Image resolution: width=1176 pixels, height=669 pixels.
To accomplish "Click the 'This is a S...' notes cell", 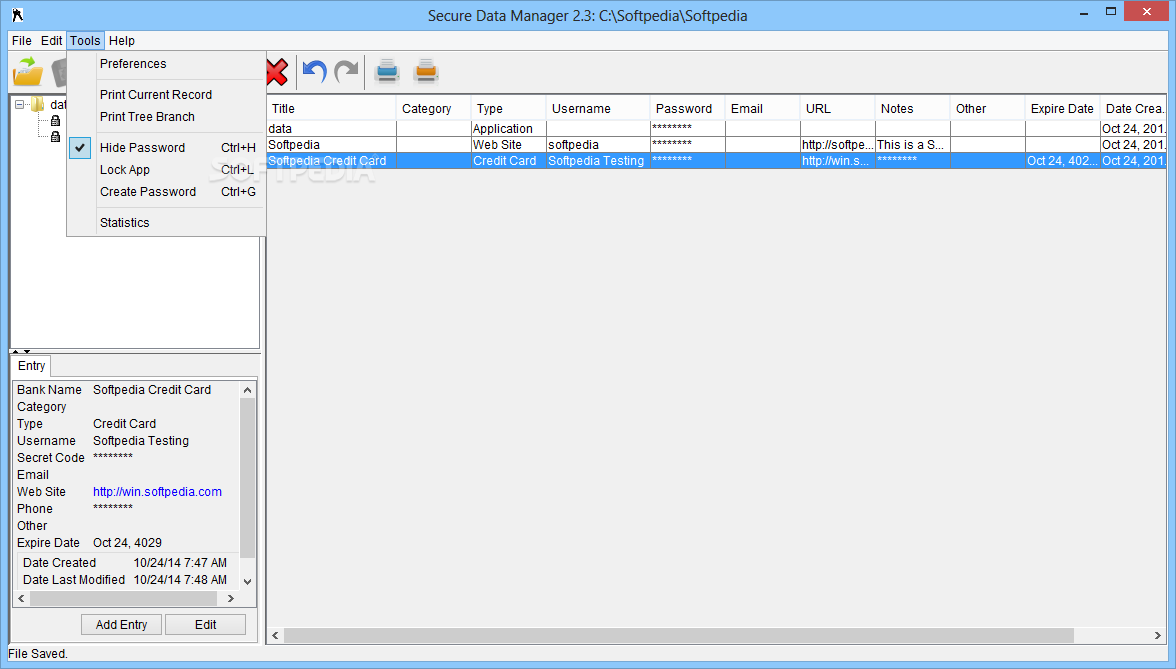I will [913, 145].
